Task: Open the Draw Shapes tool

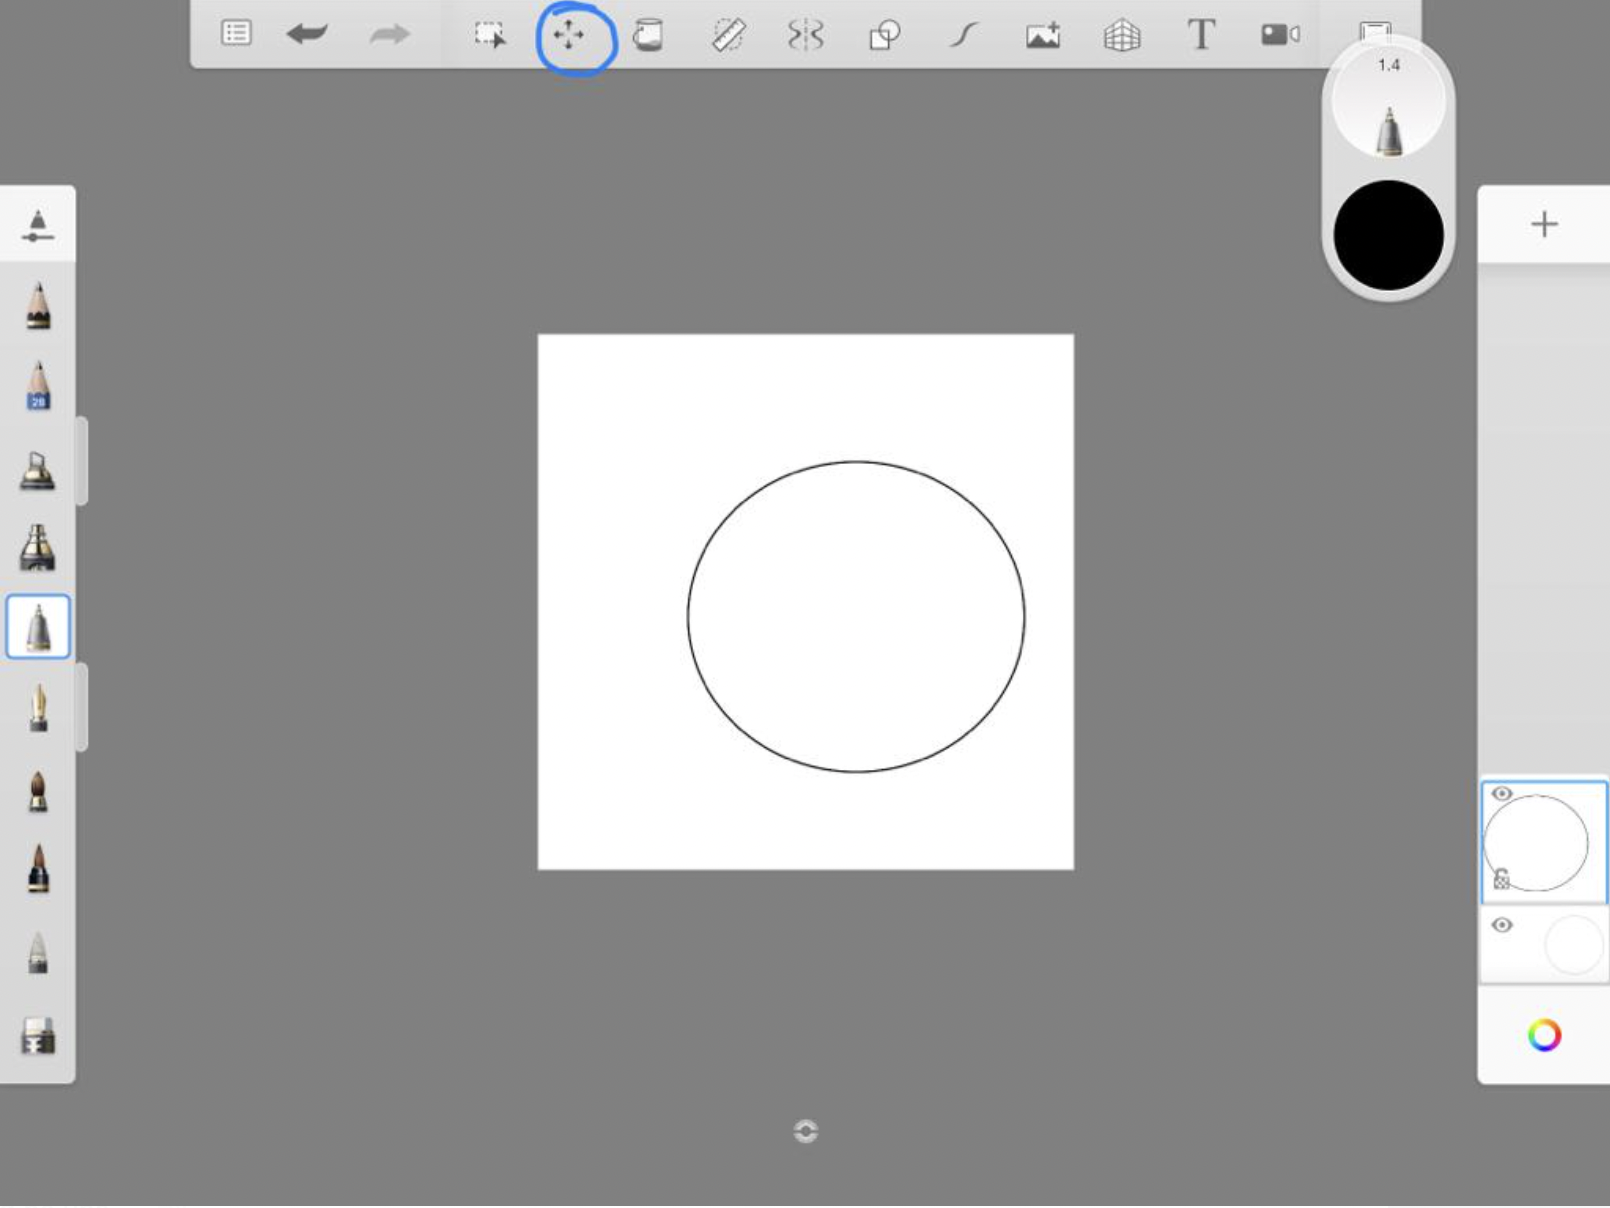Action: tap(885, 36)
